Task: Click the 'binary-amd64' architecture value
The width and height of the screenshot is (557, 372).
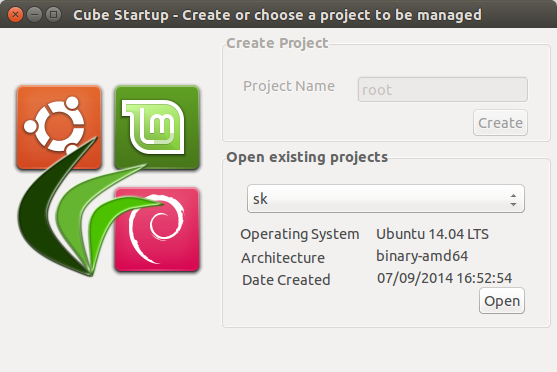Action: pos(422,256)
